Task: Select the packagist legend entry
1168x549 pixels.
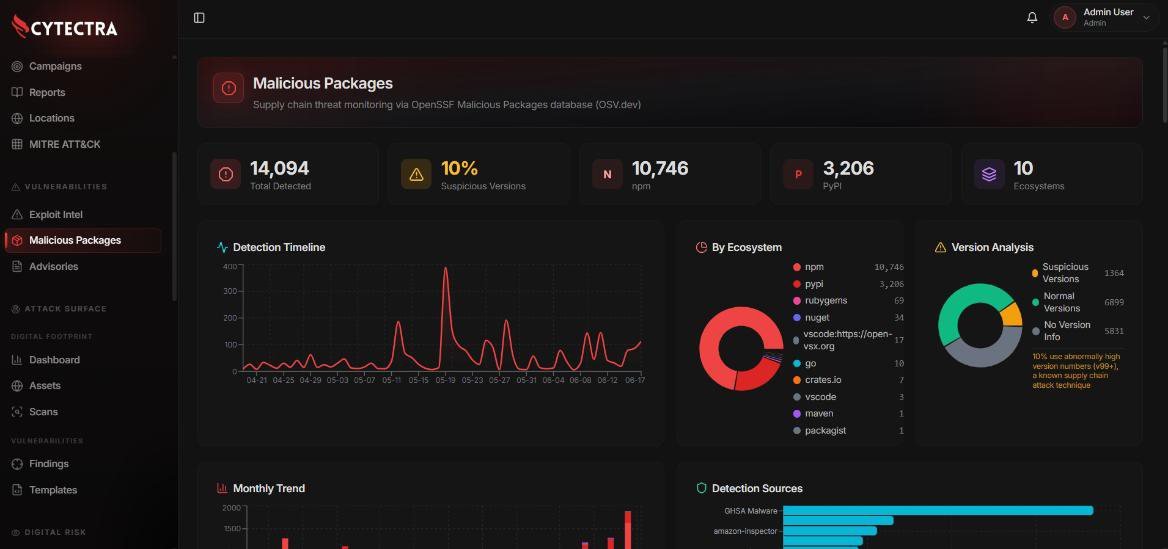Action: click(848, 431)
